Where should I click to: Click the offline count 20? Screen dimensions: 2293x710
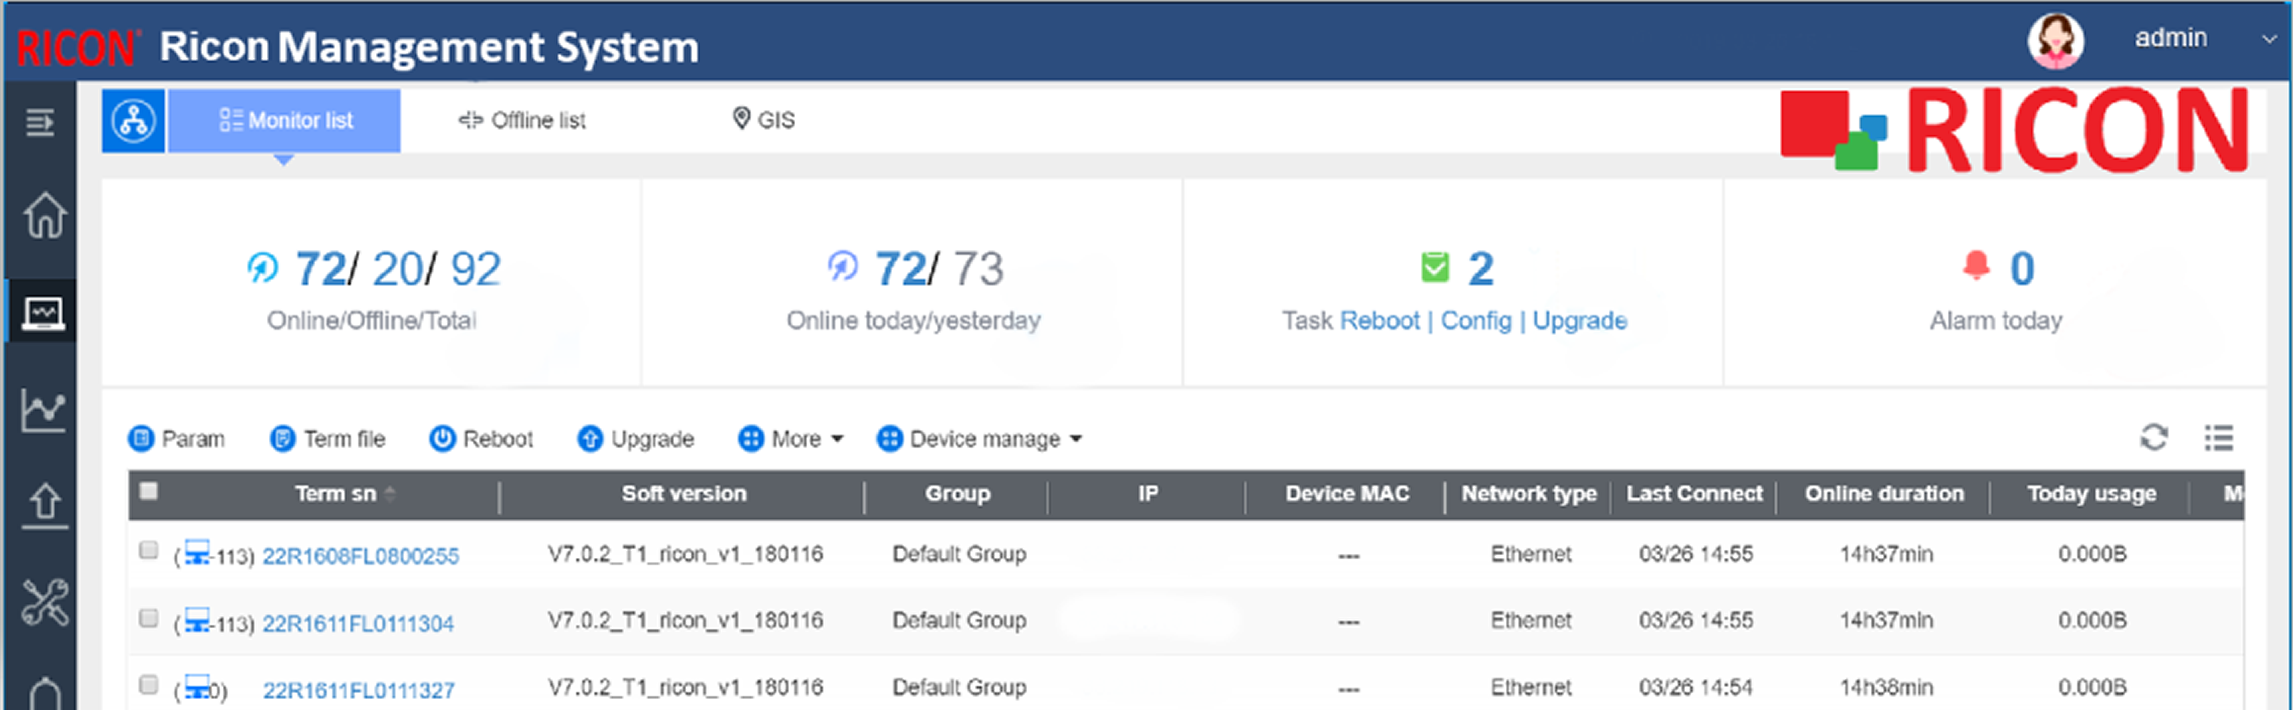pos(397,269)
